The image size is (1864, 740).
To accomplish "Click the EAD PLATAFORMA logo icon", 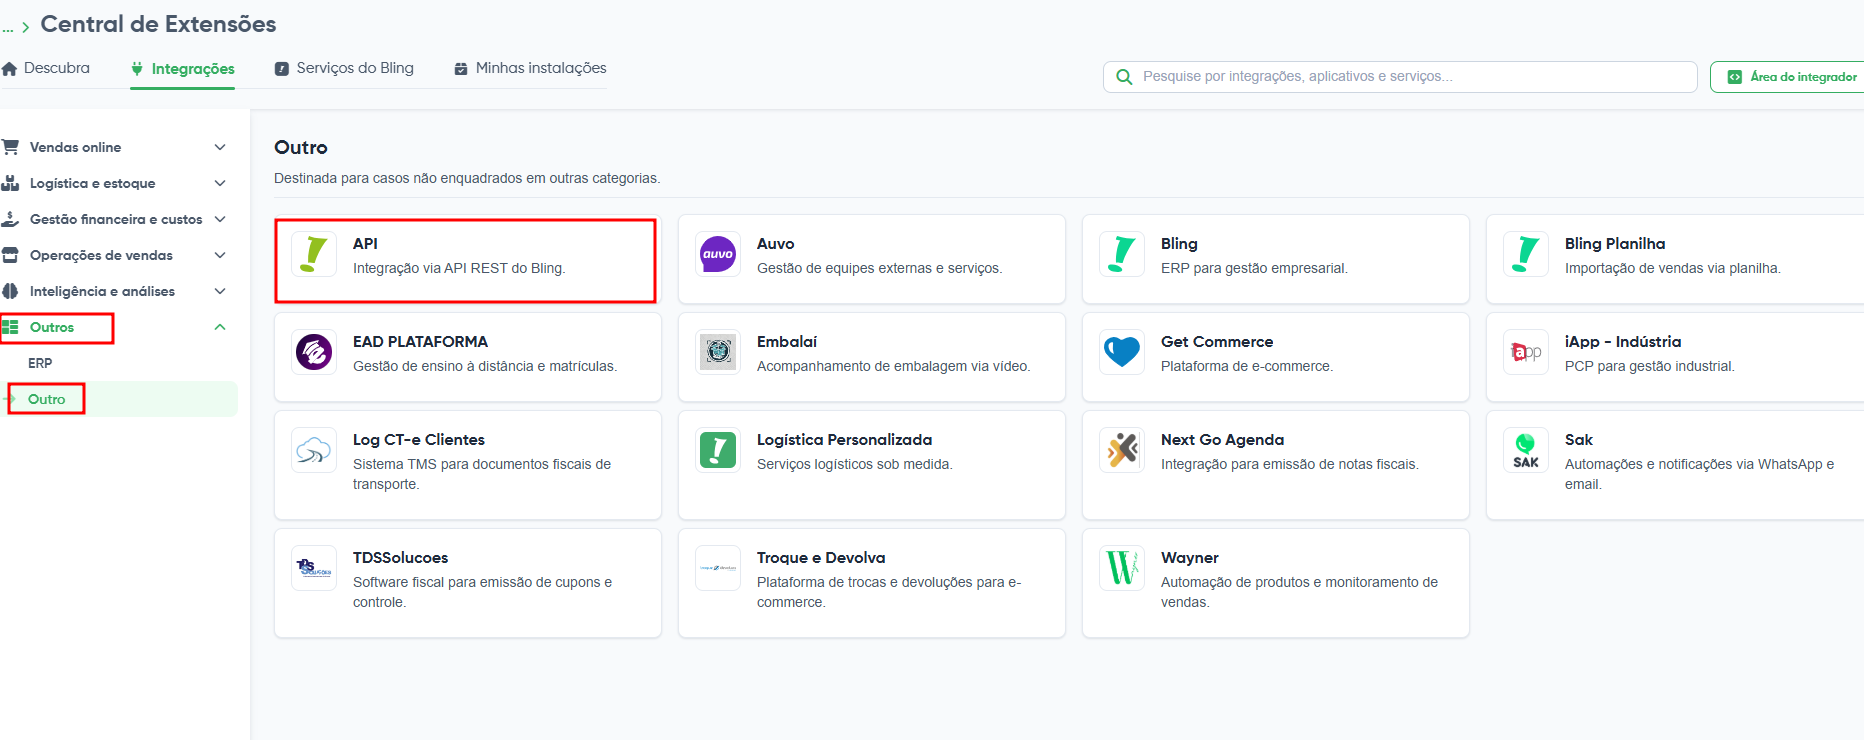I will 314,352.
